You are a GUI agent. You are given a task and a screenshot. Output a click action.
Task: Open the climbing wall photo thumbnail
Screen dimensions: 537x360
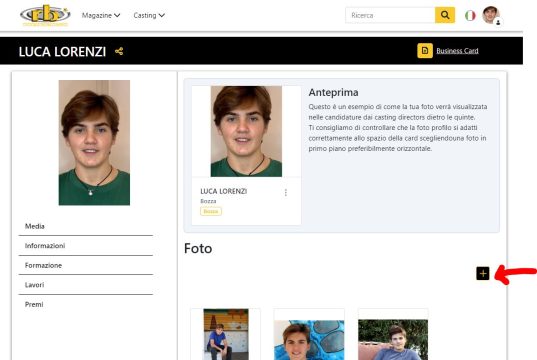coord(226,334)
